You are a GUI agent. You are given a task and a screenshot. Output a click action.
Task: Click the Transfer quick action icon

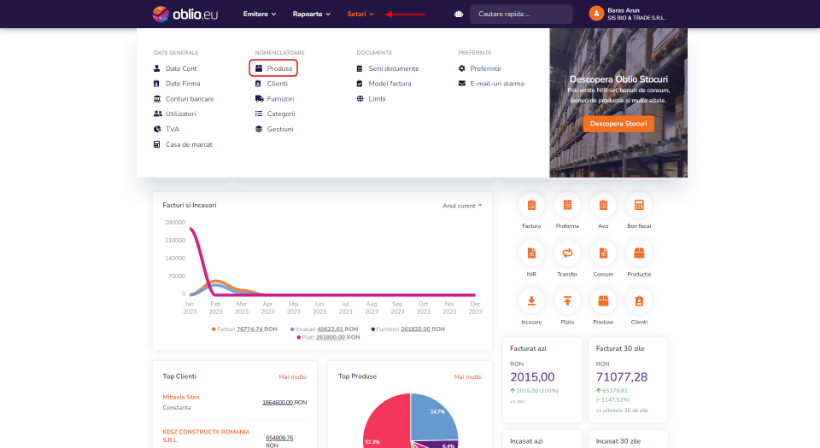[x=567, y=254]
